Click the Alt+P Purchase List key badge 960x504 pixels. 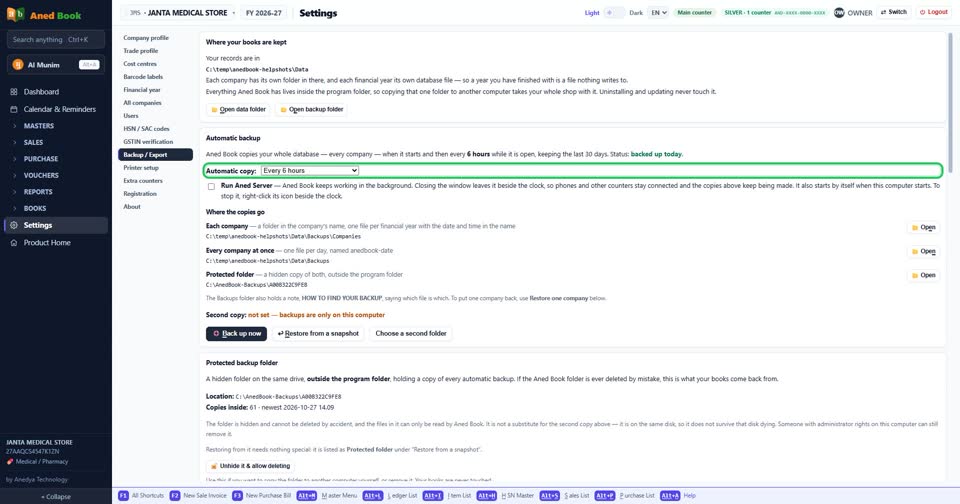tap(604, 495)
